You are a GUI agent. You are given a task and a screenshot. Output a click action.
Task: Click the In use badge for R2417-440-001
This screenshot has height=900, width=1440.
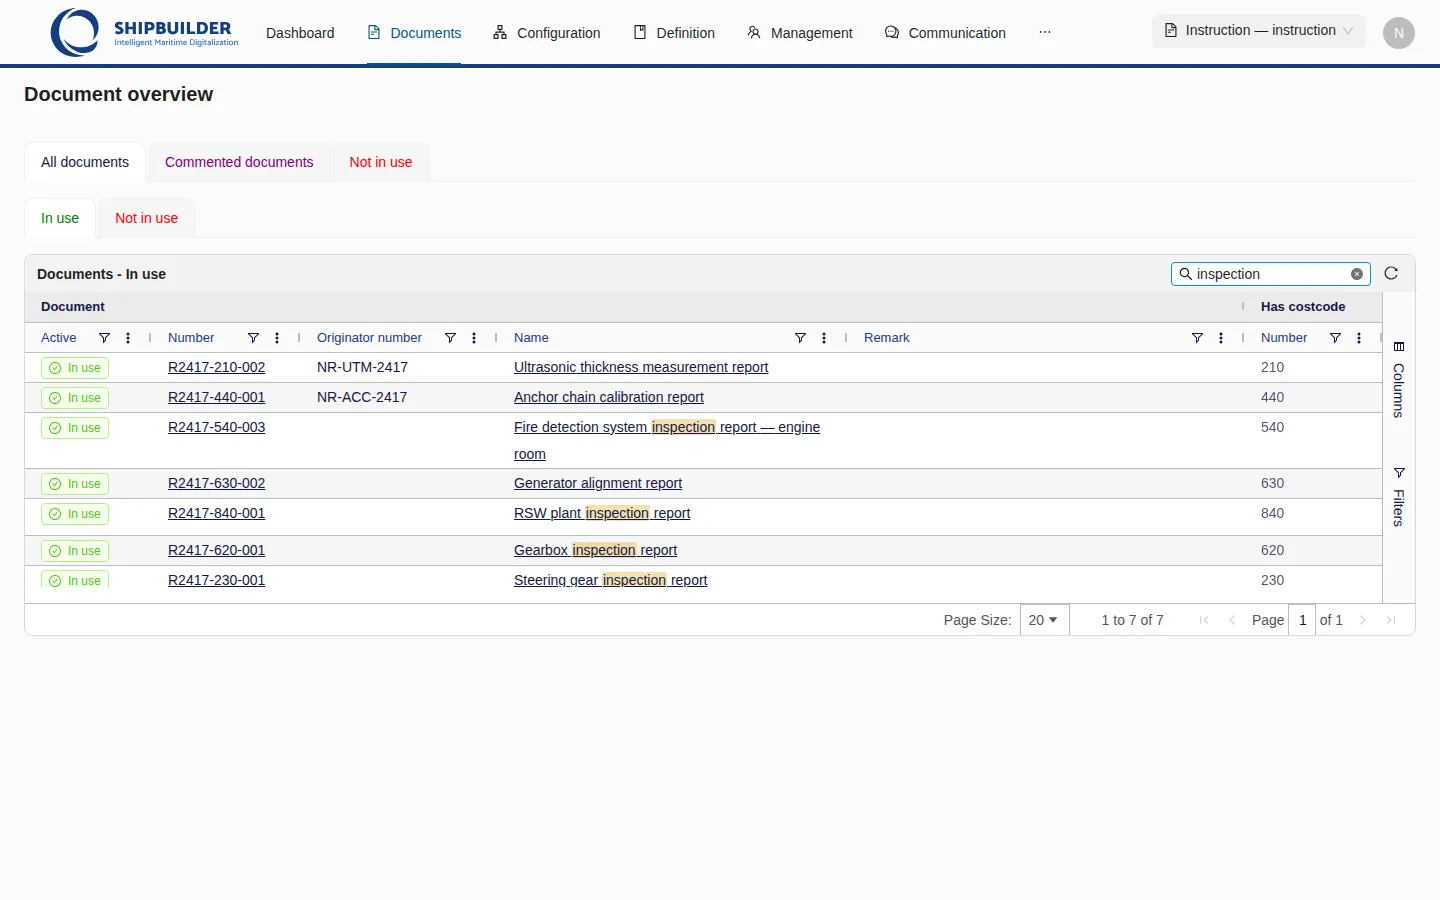point(75,398)
